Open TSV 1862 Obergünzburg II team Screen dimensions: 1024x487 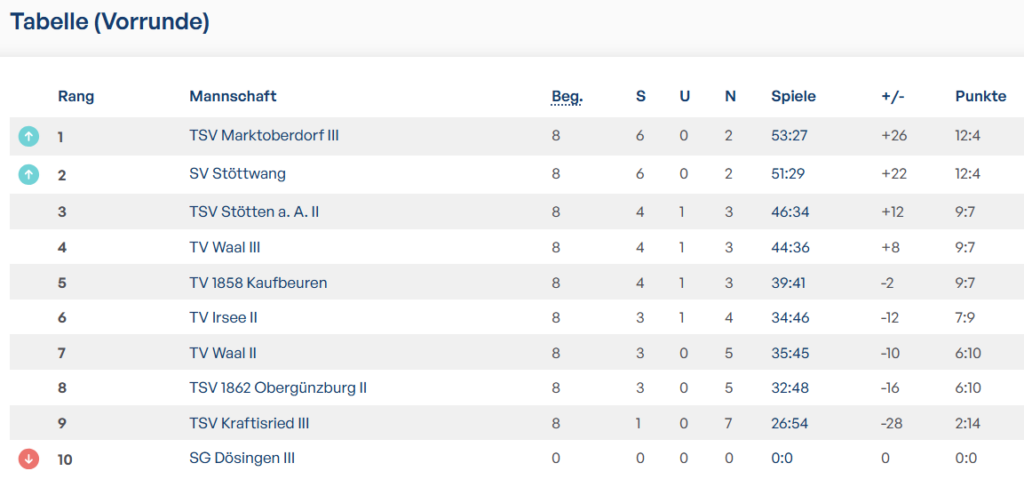[x=278, y=388]
